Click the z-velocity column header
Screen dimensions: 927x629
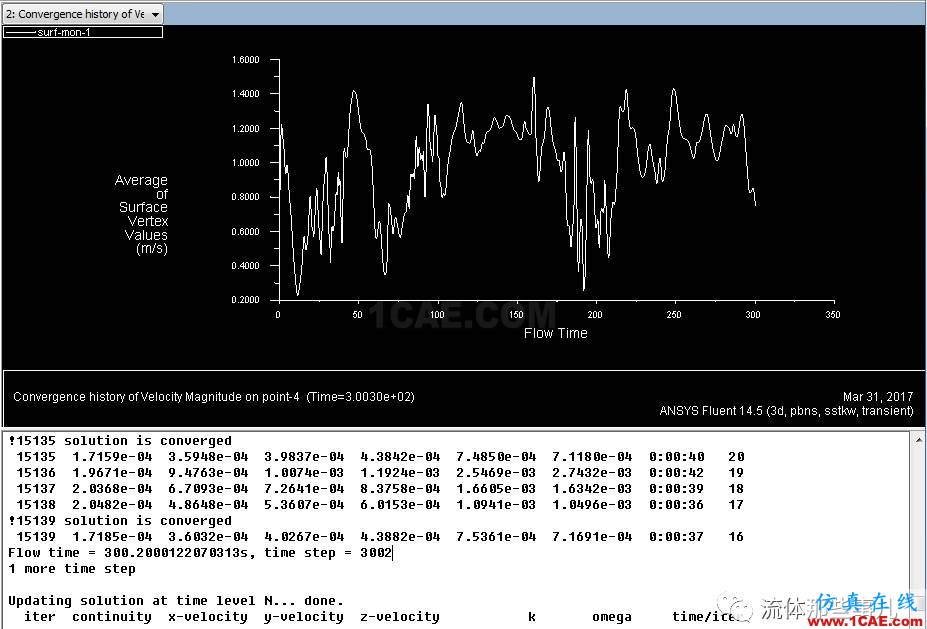[400, 617]
